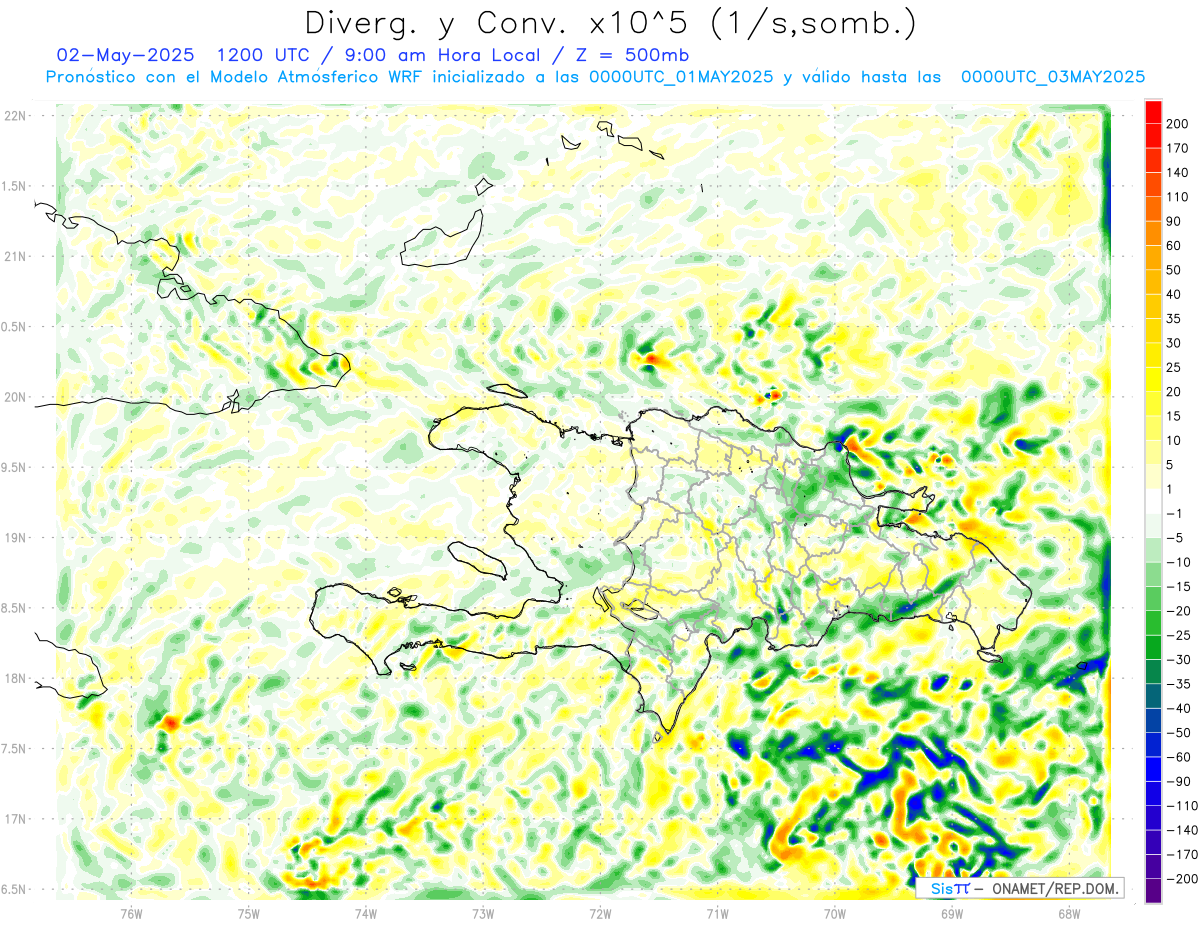The image size is (1200, 927).
Task: Select the '20N' latitude axis label
Action: (14, 397)
